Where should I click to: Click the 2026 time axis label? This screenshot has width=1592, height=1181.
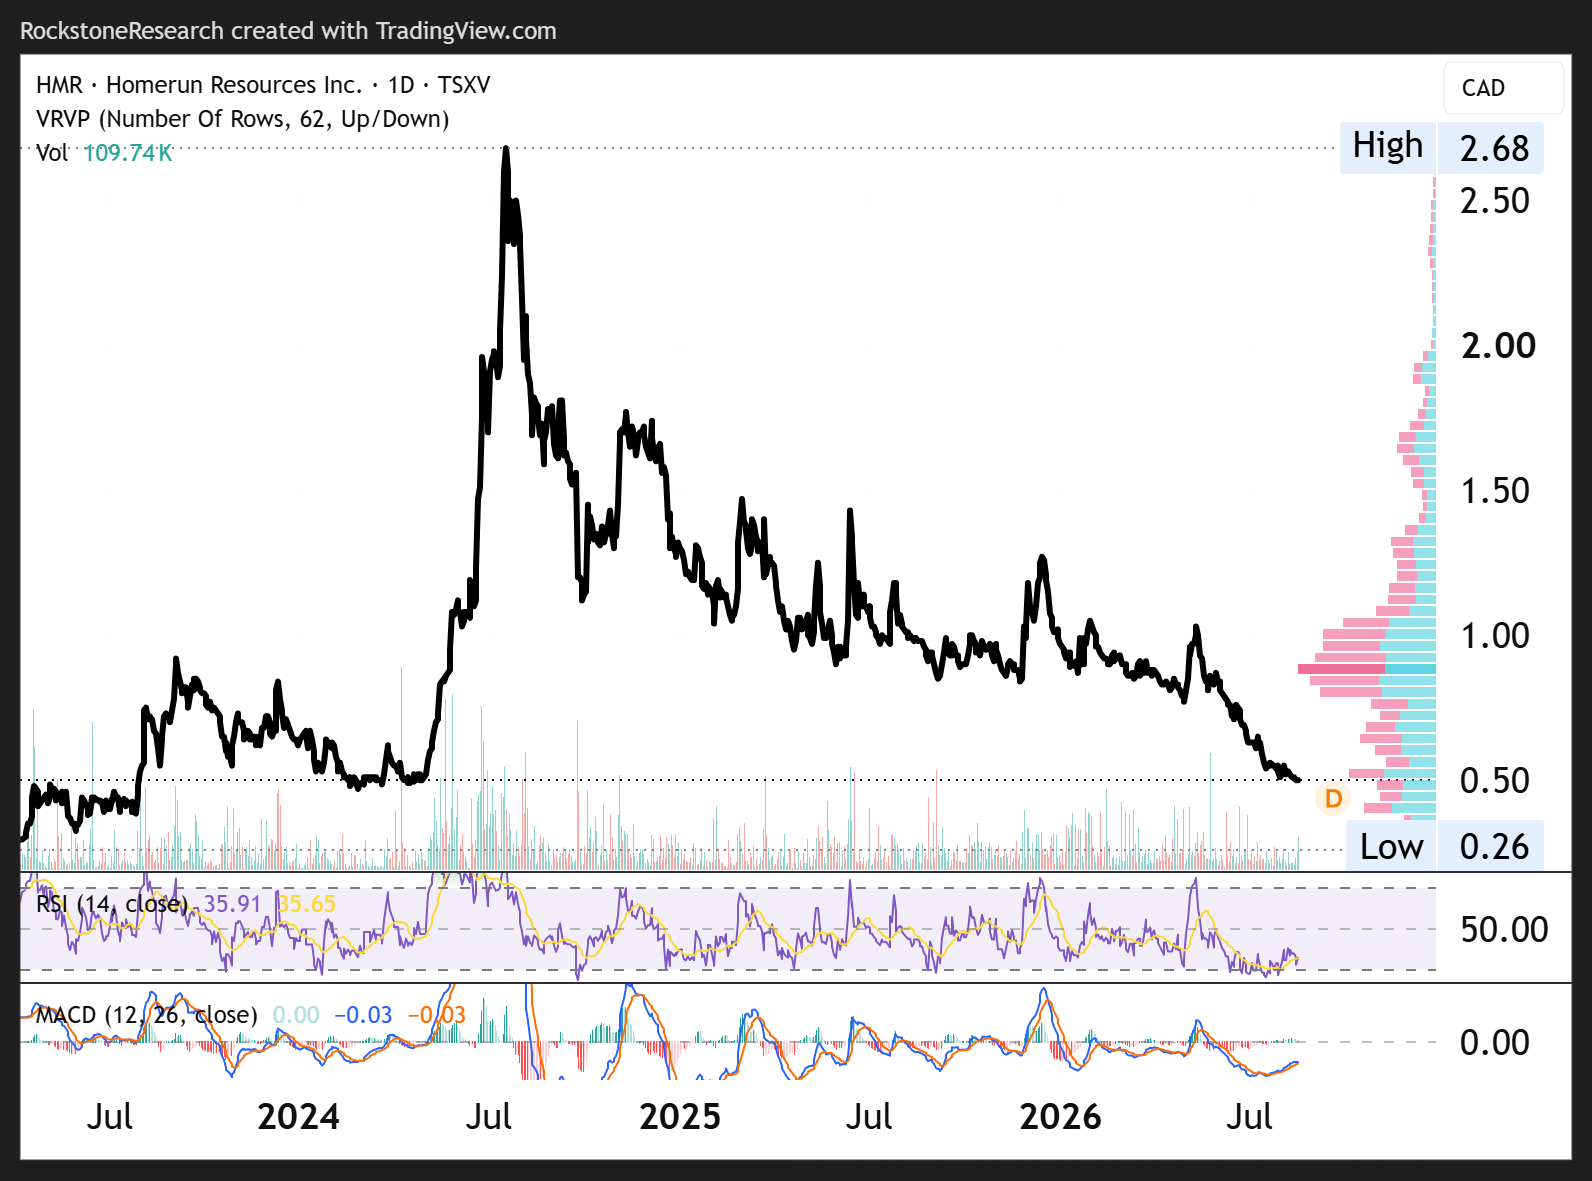coord(1060,1116)
